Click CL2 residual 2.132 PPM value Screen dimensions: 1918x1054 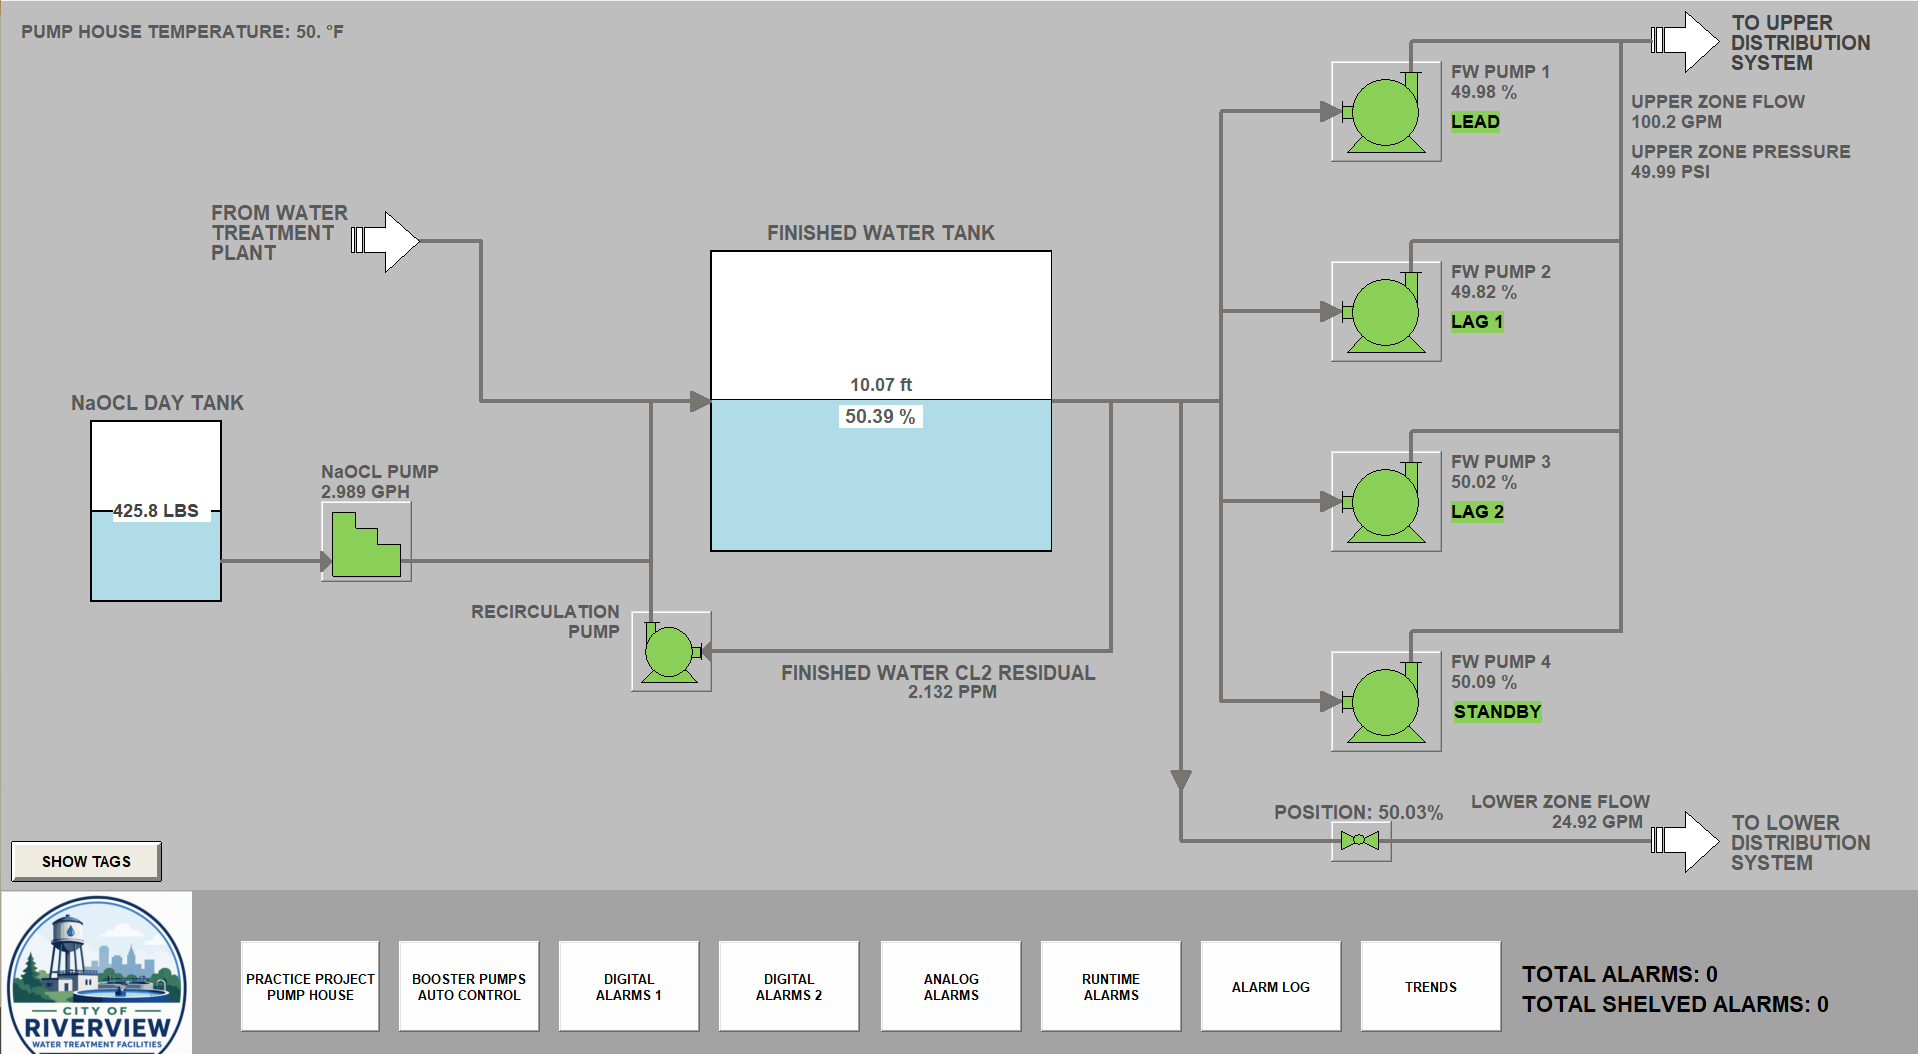pos(952,692)
